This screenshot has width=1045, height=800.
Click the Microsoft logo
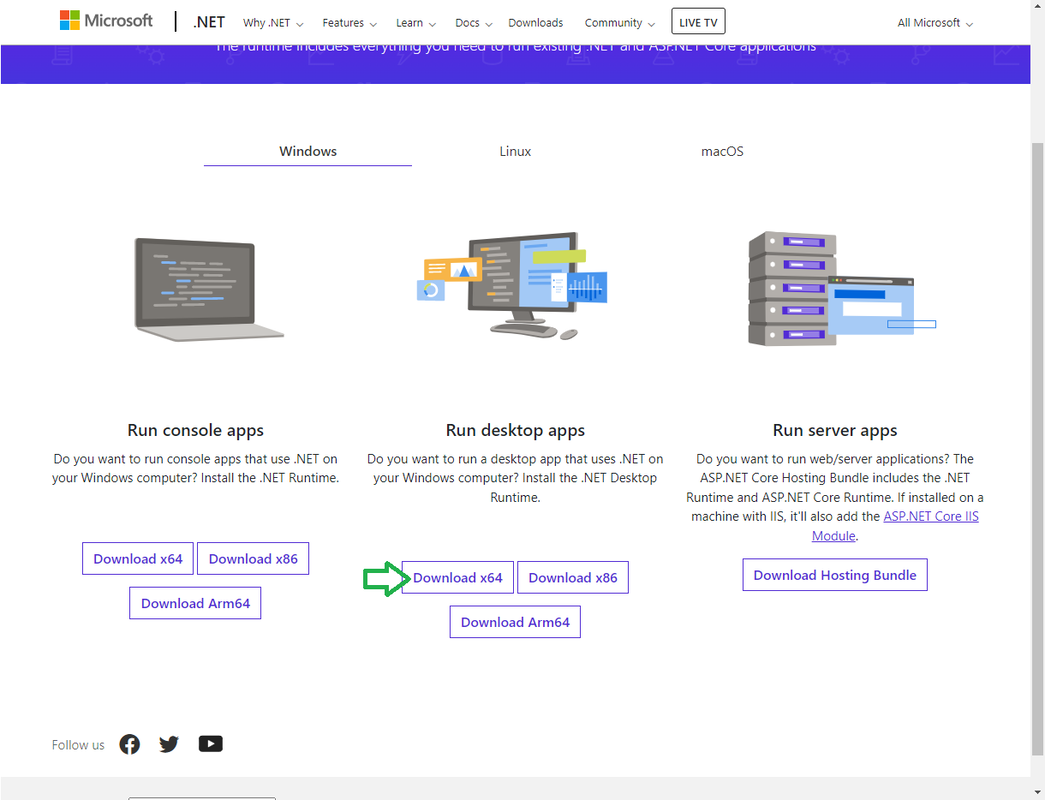click(106, 21)
